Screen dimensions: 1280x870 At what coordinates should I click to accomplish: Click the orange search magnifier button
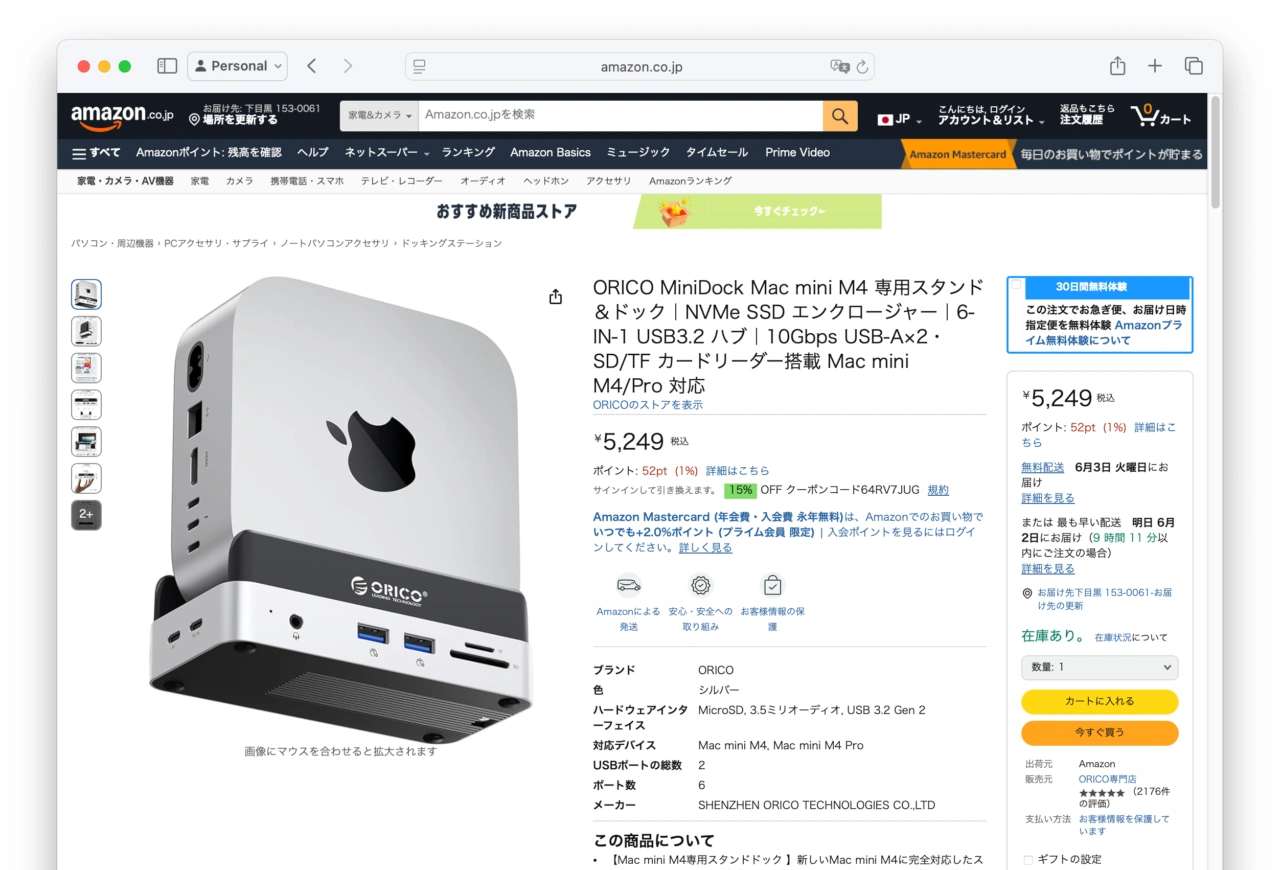840,115
